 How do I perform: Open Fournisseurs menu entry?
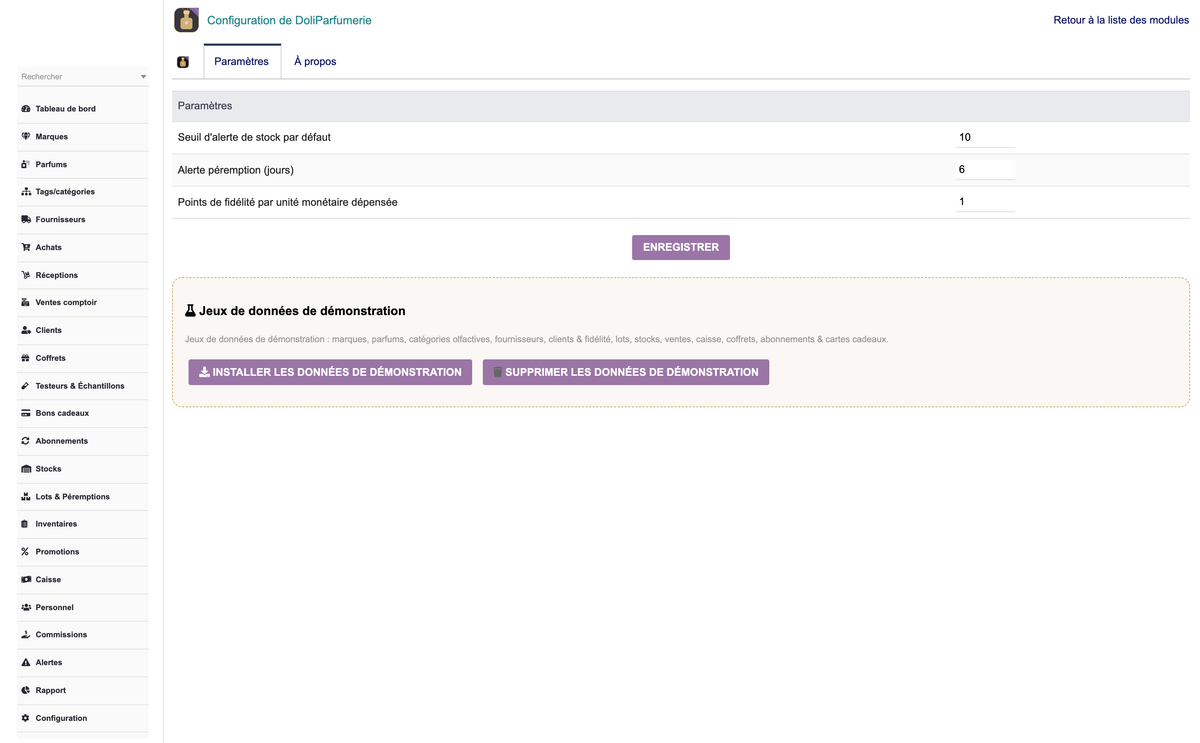point(60,219)
